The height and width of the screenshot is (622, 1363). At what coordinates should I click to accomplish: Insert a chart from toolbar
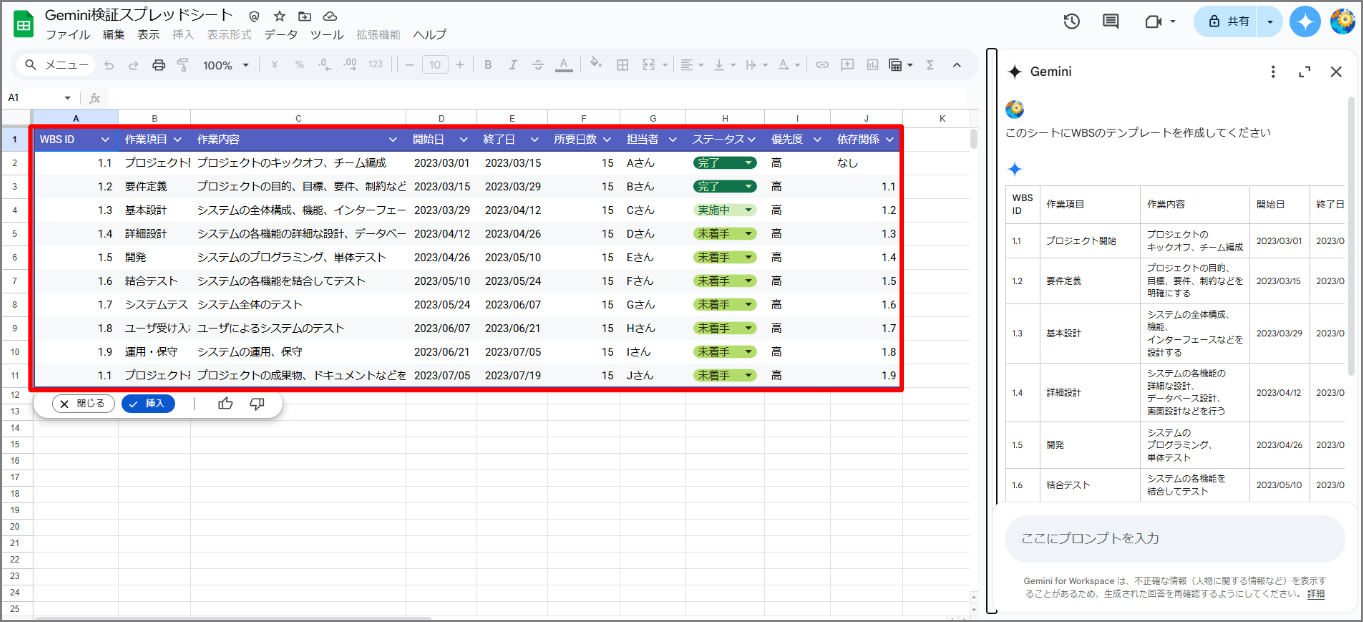pyautogui.click(x=872, y=65)
